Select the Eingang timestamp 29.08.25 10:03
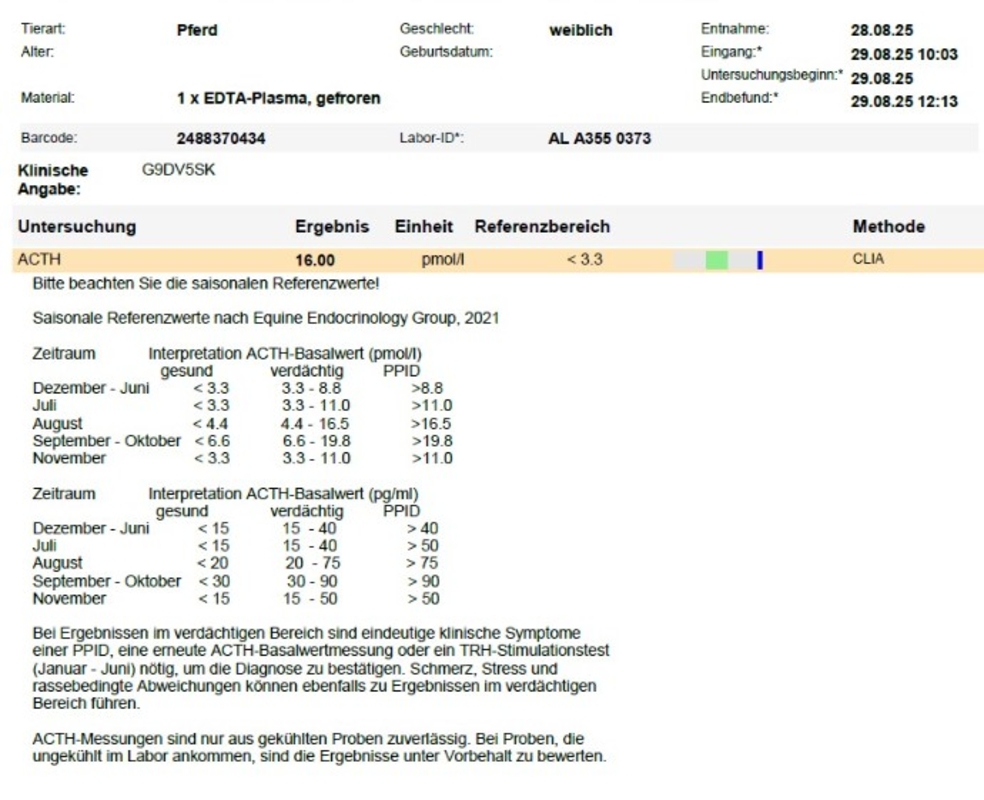Screen dimensions: 984x800 coord(904,55)
